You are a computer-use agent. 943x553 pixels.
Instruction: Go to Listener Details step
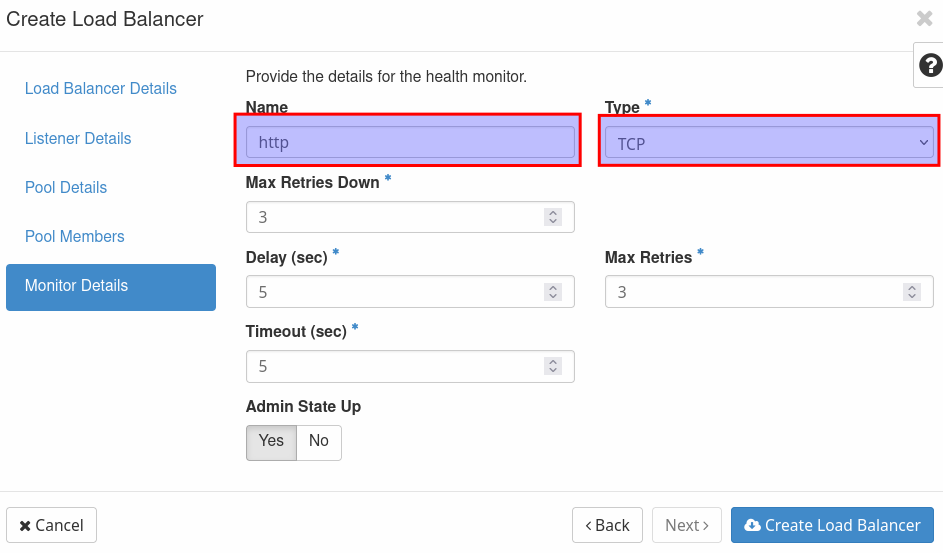(x=78, y=138)
